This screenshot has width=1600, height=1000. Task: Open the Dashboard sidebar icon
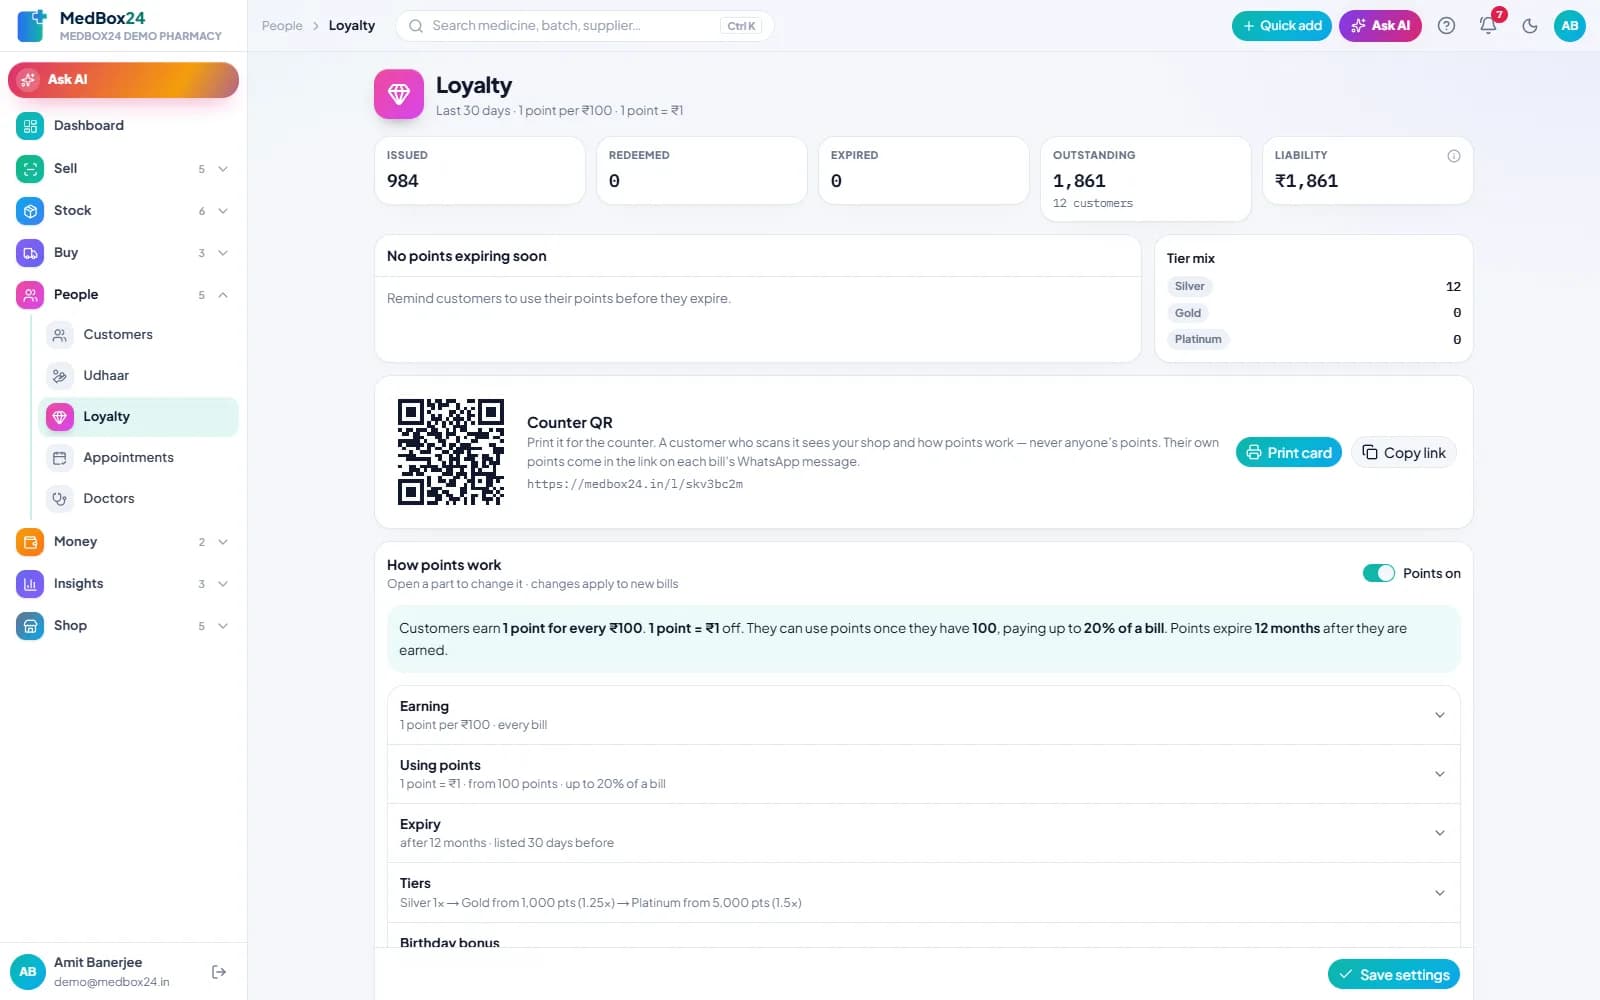coord(30,126)
